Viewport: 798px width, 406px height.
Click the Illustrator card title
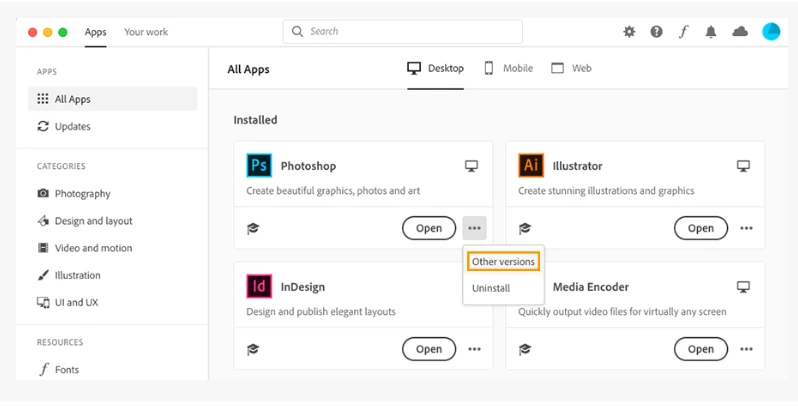click(578, 166)
